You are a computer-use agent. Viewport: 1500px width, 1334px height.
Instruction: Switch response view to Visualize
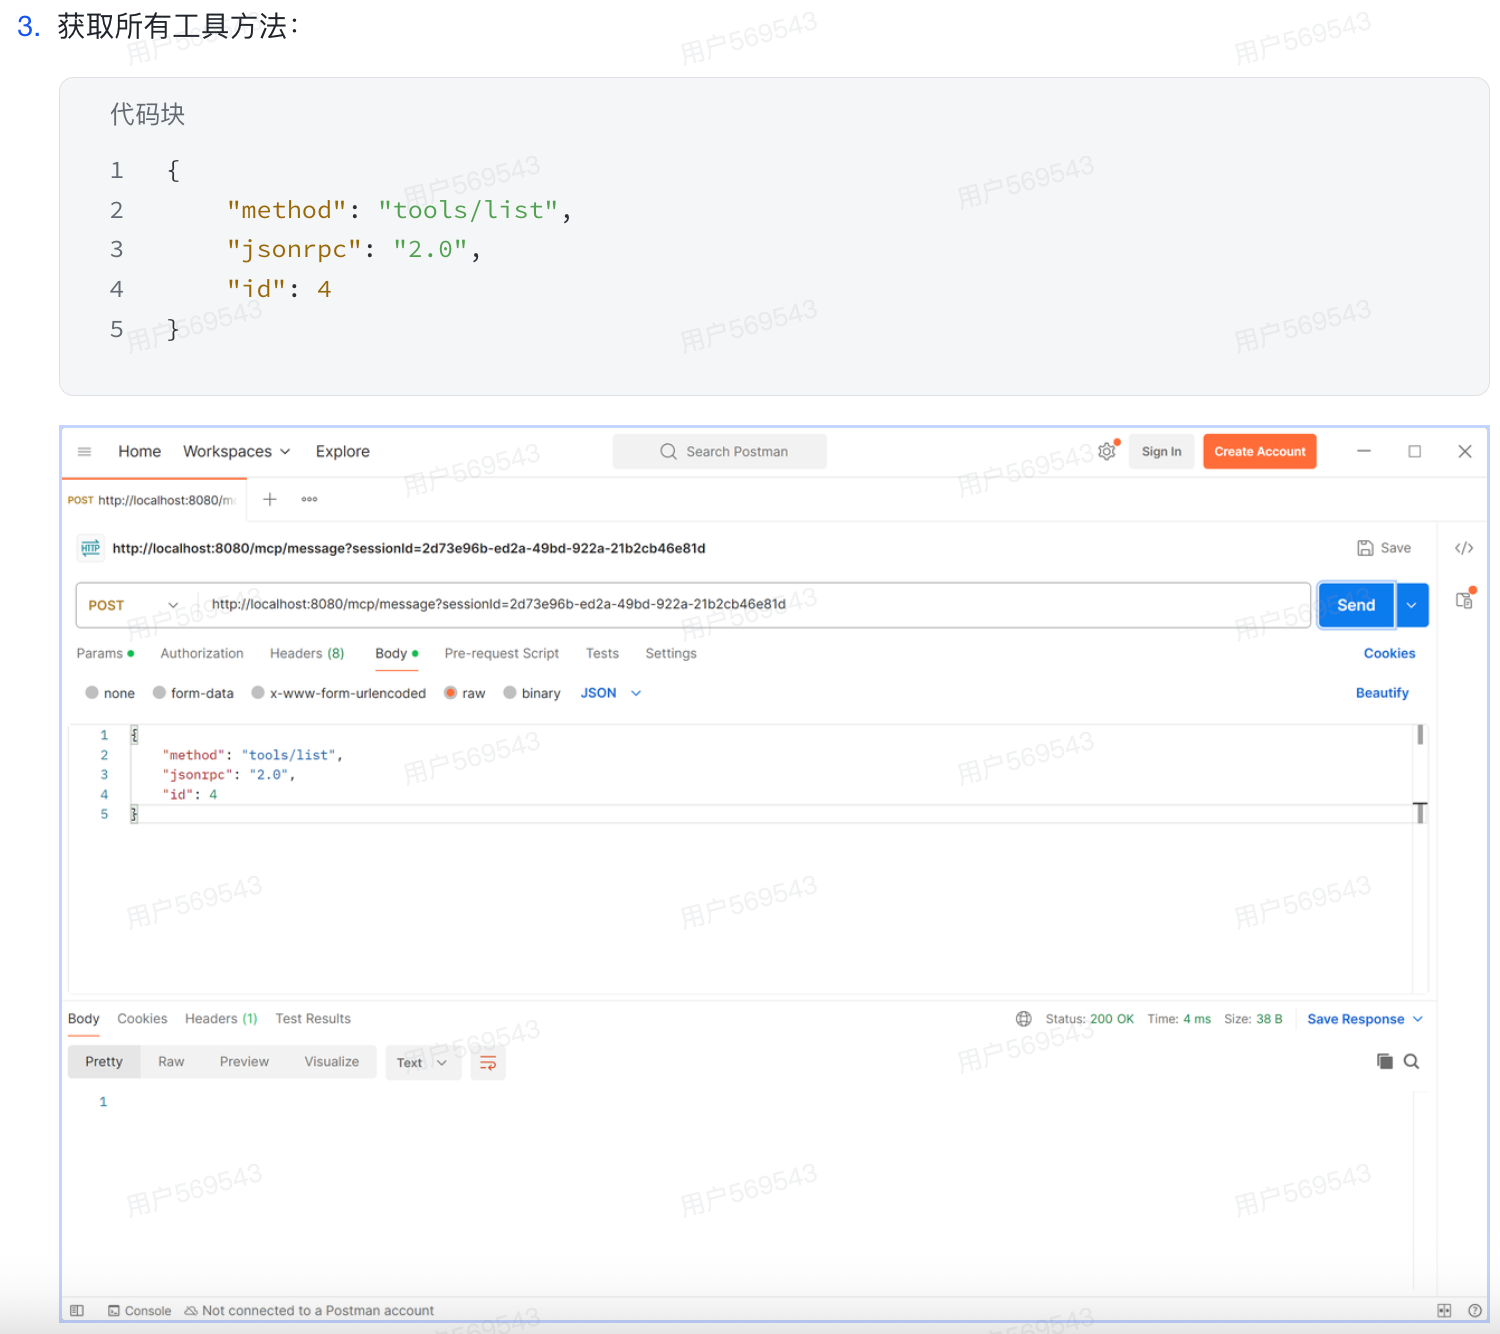(x=332, y=1062)
